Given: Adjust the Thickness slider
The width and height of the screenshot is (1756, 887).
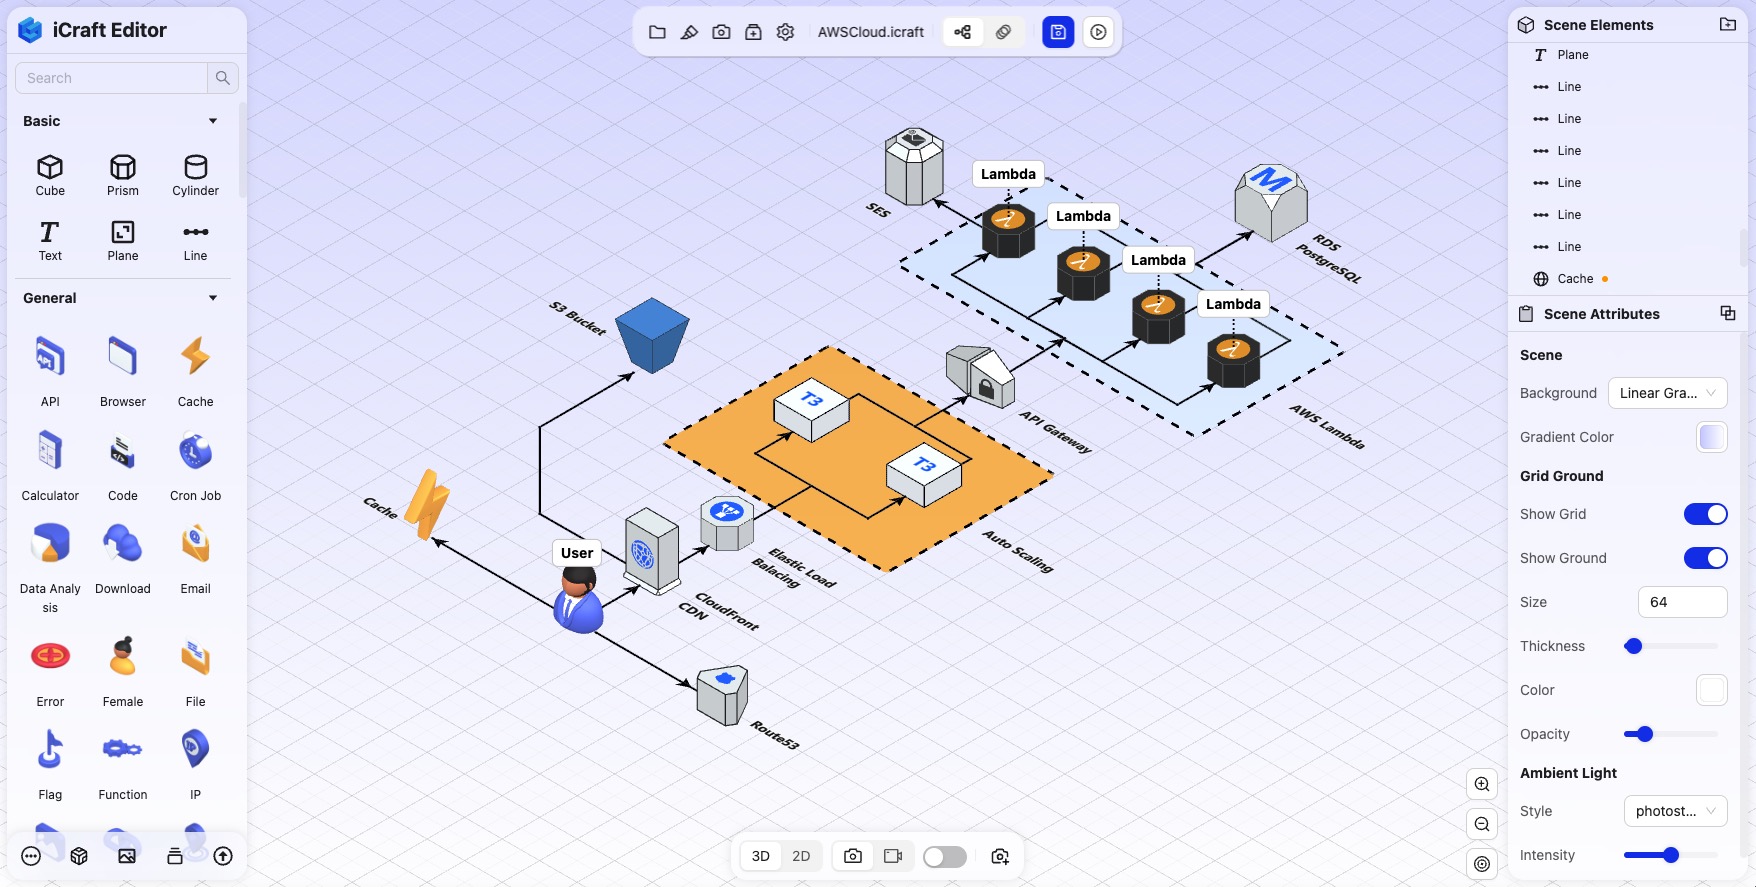Looking at the screenshot, I should pos(1671,646).
